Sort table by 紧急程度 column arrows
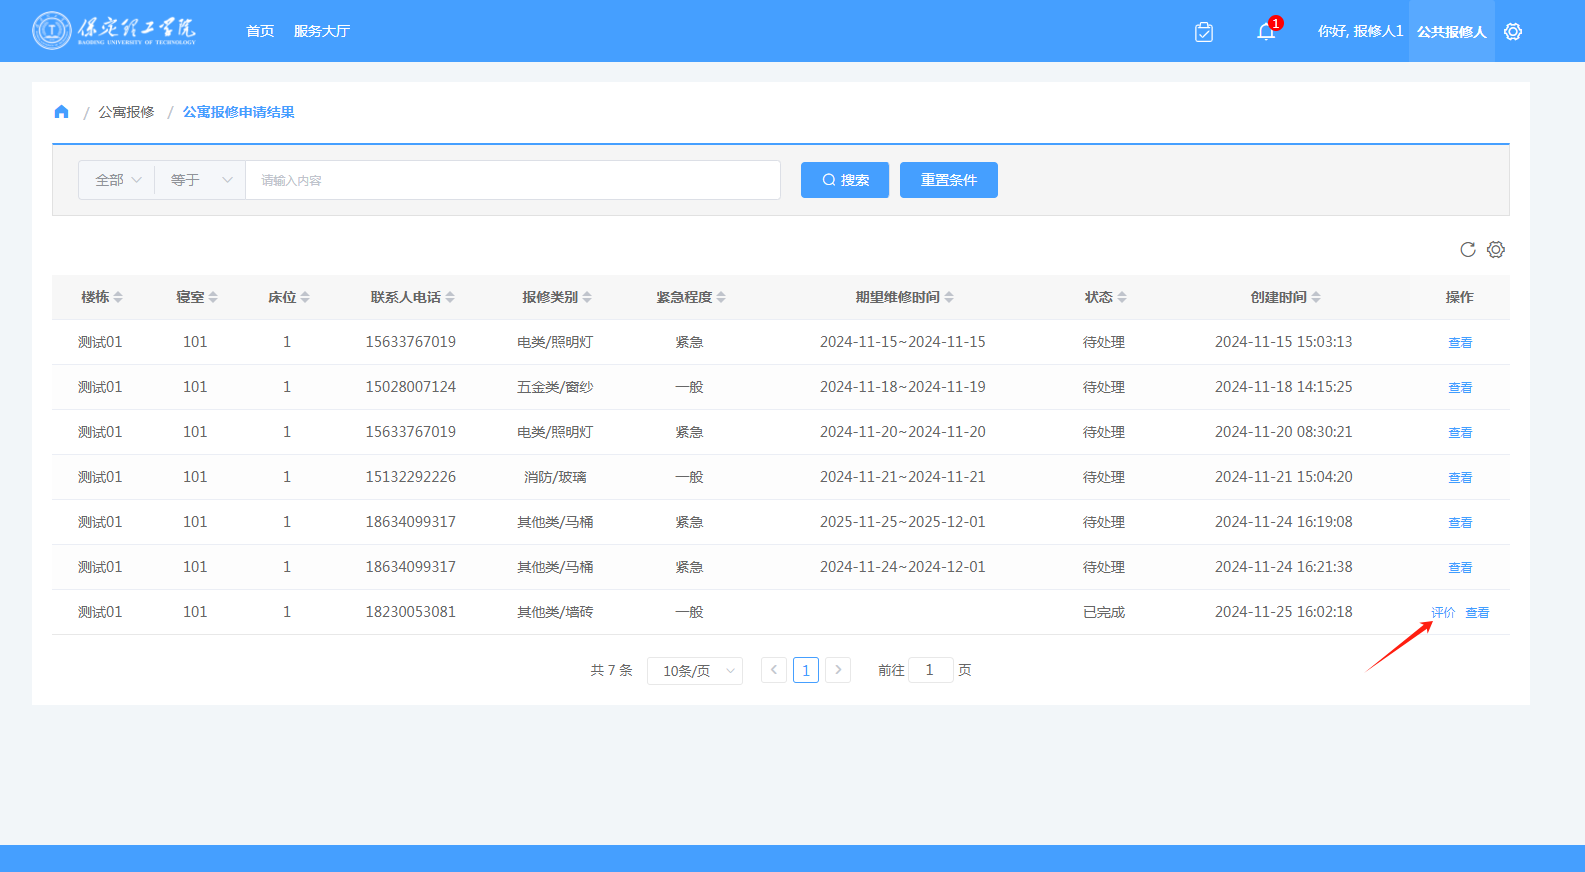The height and width of the screenshot is (872, 1585). coord(721,297)
